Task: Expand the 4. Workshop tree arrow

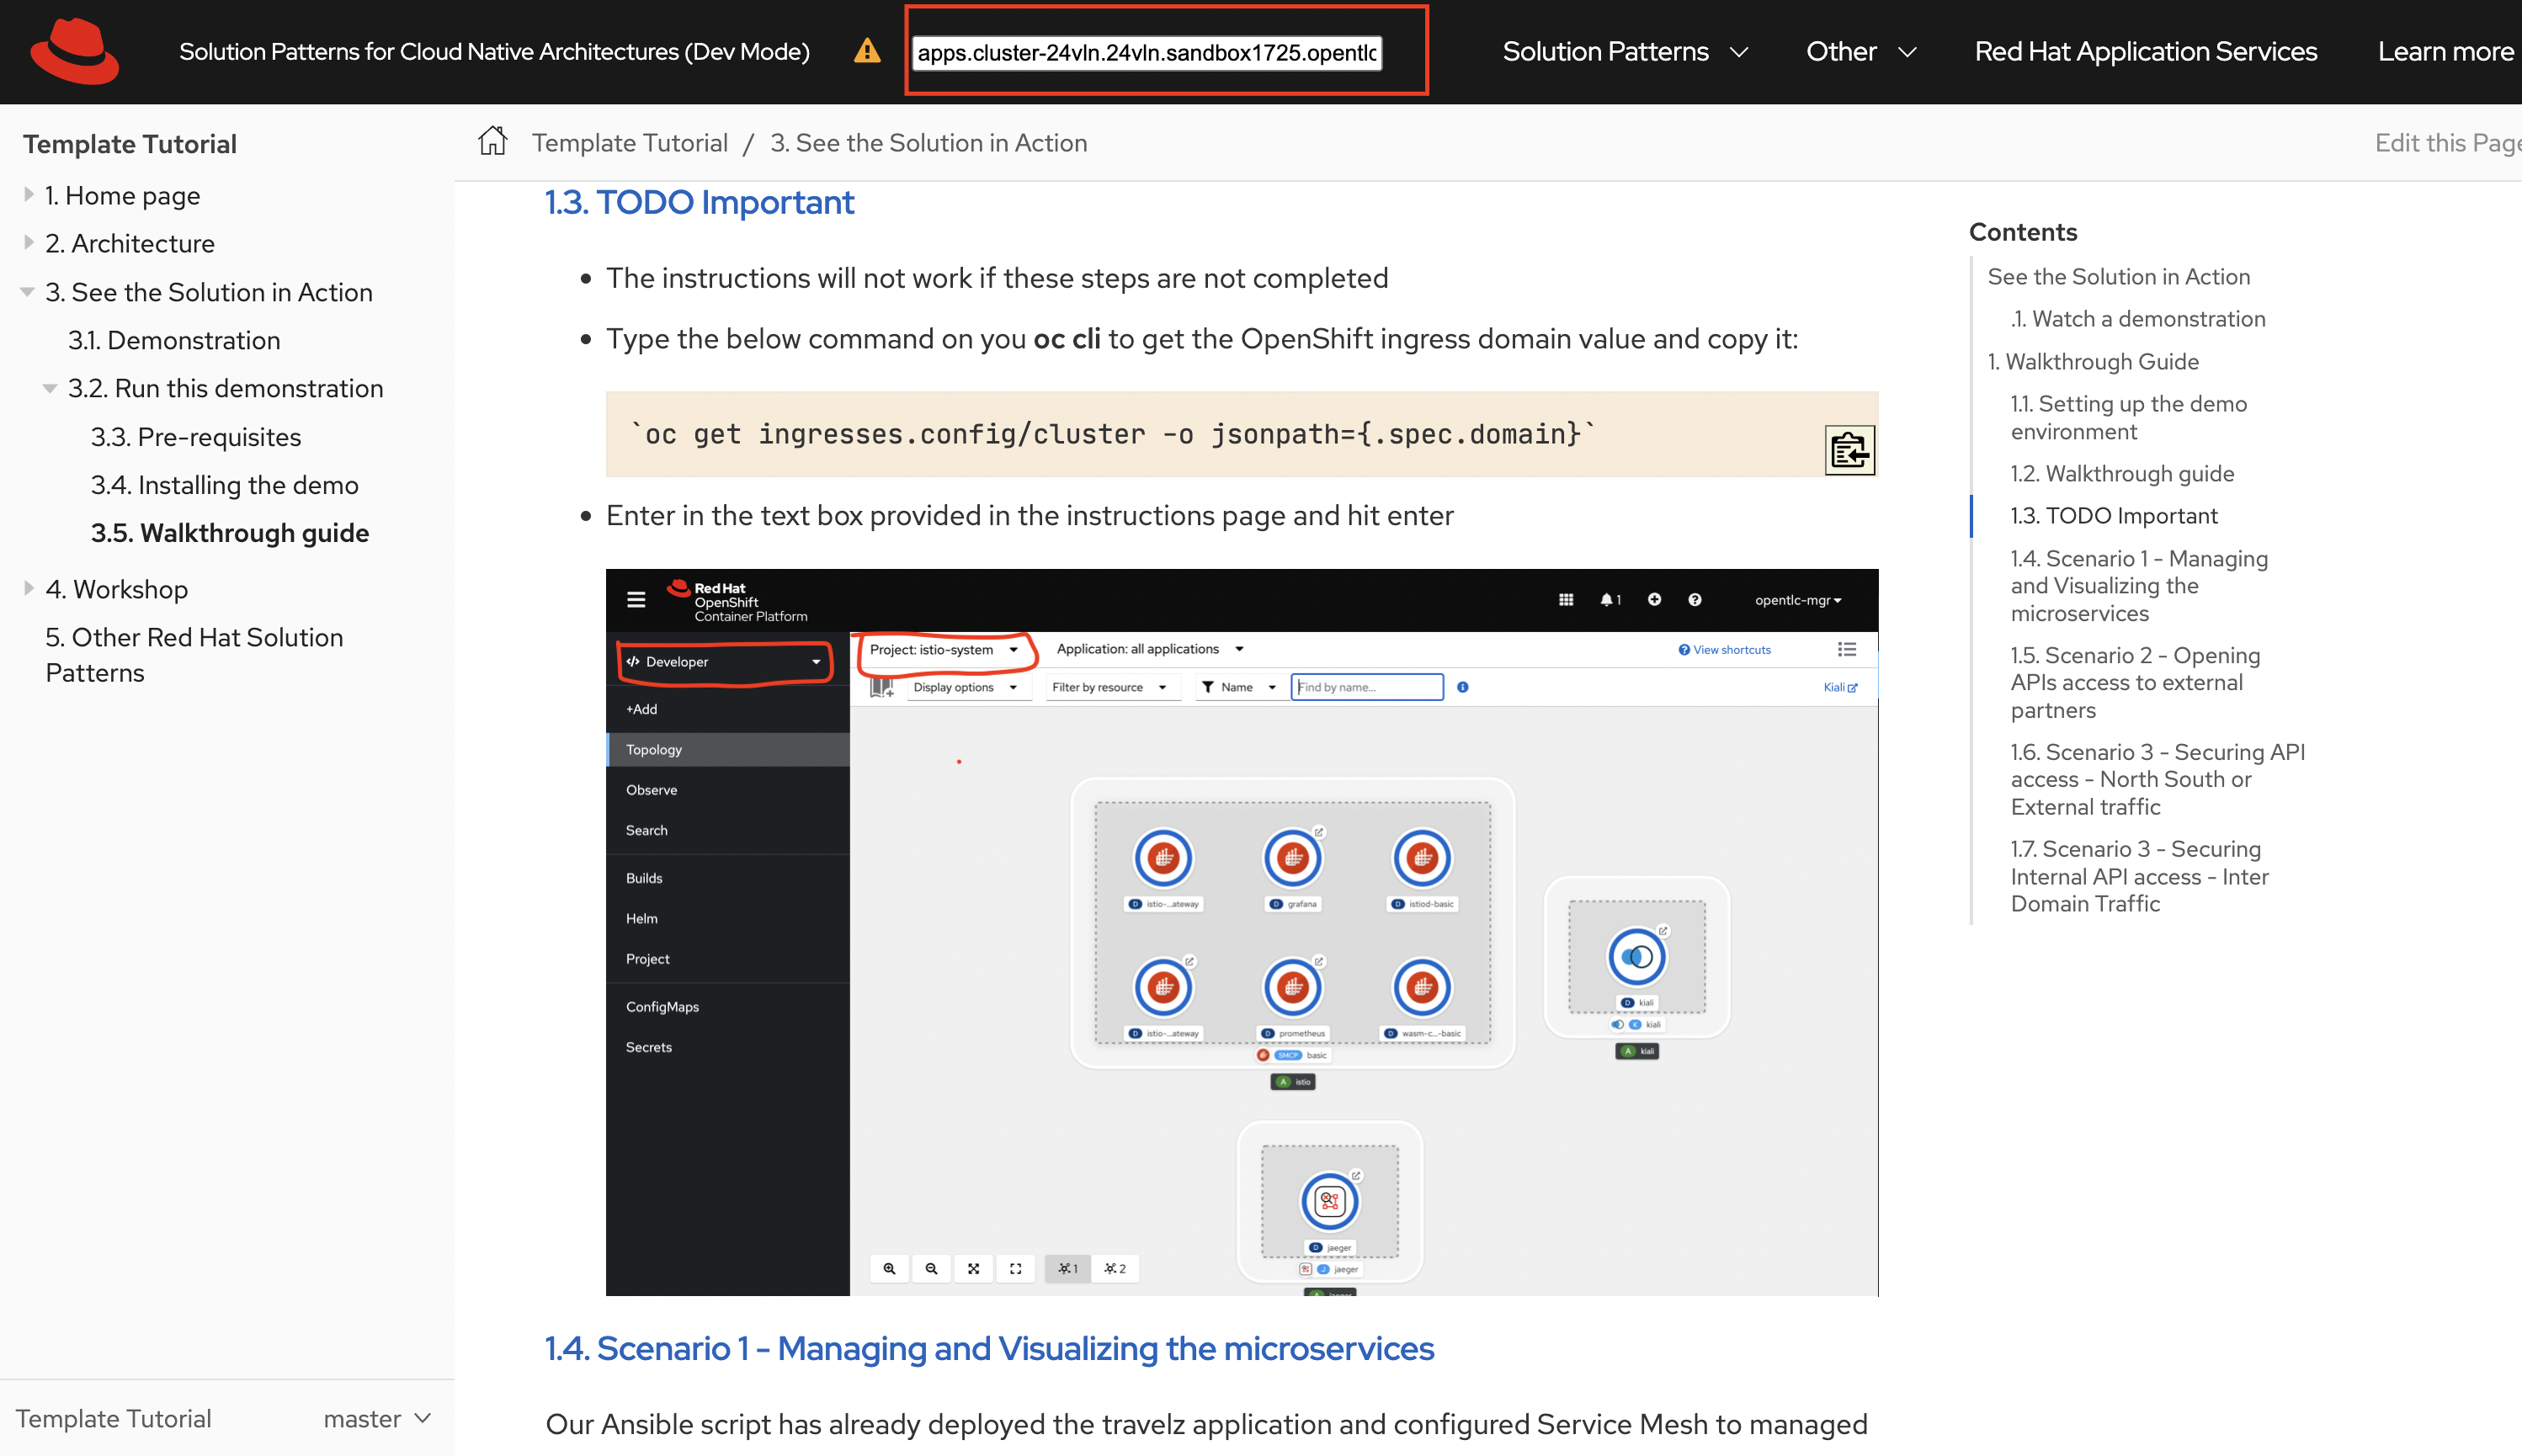Action: [29, 589]
